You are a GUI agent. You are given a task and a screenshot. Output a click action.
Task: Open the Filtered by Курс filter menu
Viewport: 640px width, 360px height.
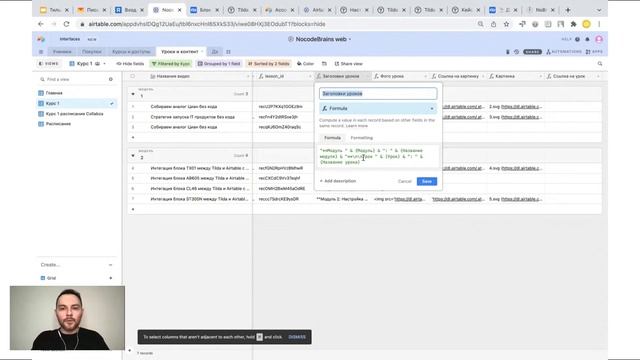(171, 64)
